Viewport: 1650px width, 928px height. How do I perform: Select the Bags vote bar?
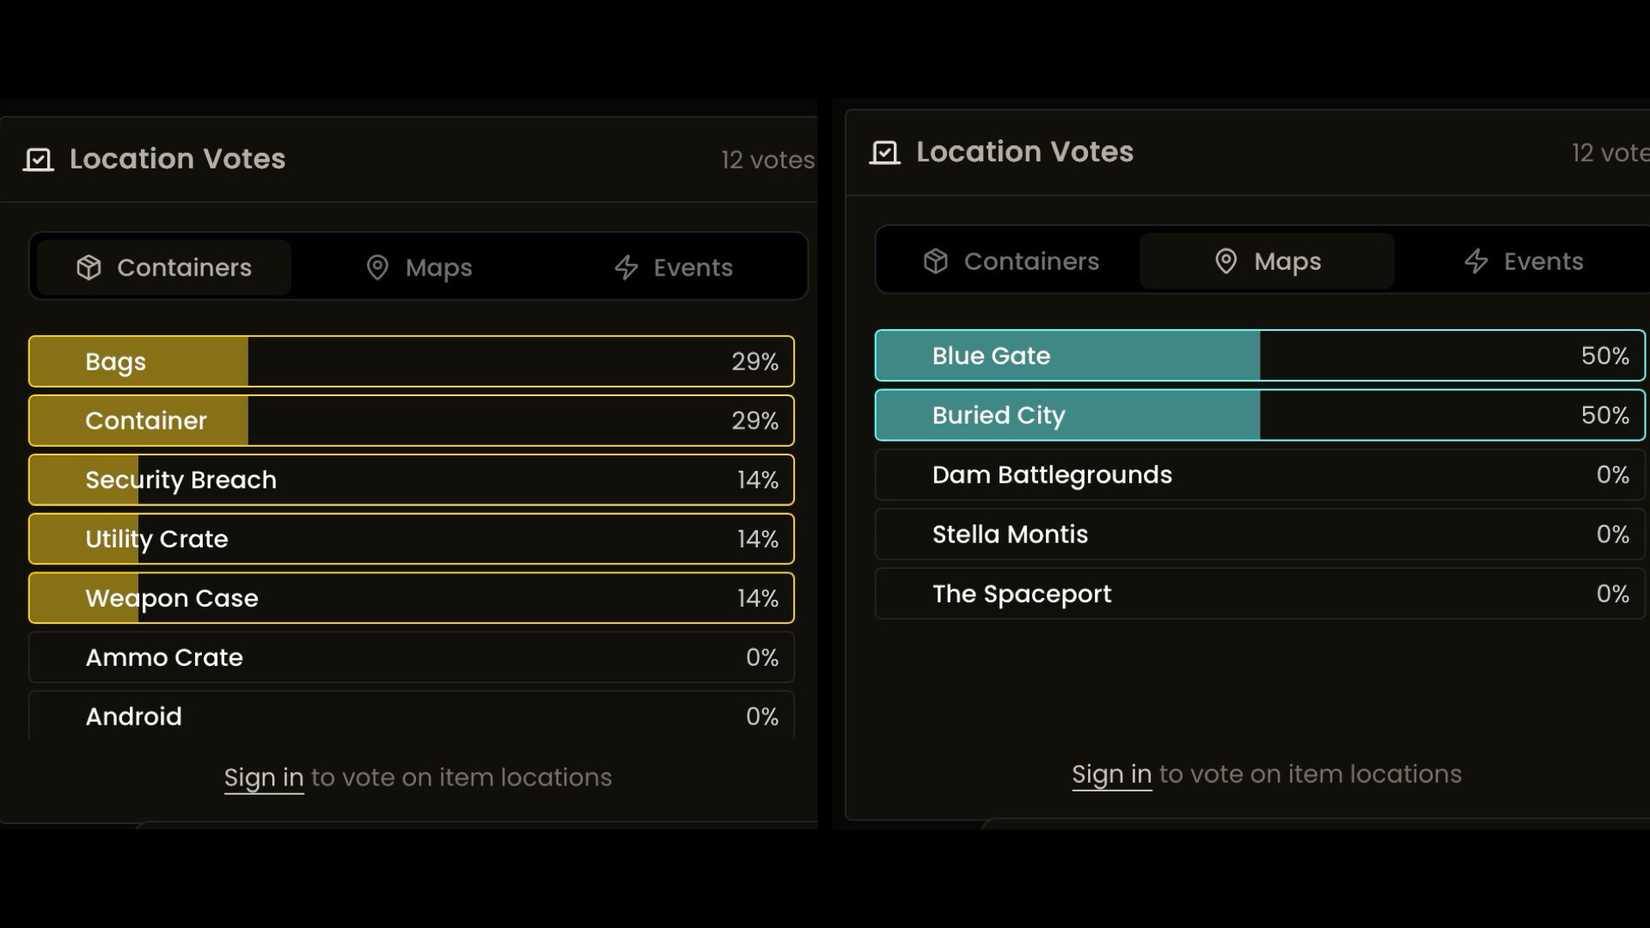tap(411, 362)
